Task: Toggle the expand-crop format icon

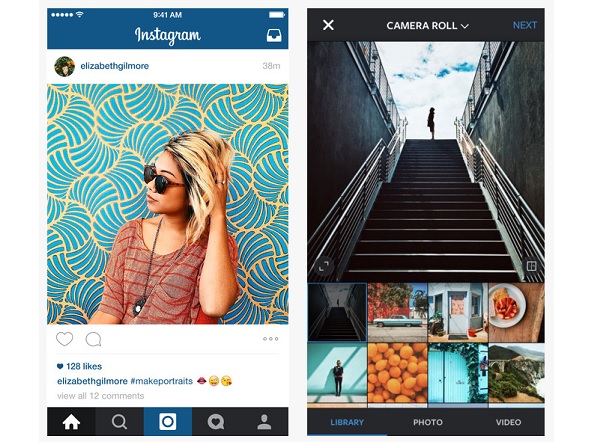Action: [324, 266]
